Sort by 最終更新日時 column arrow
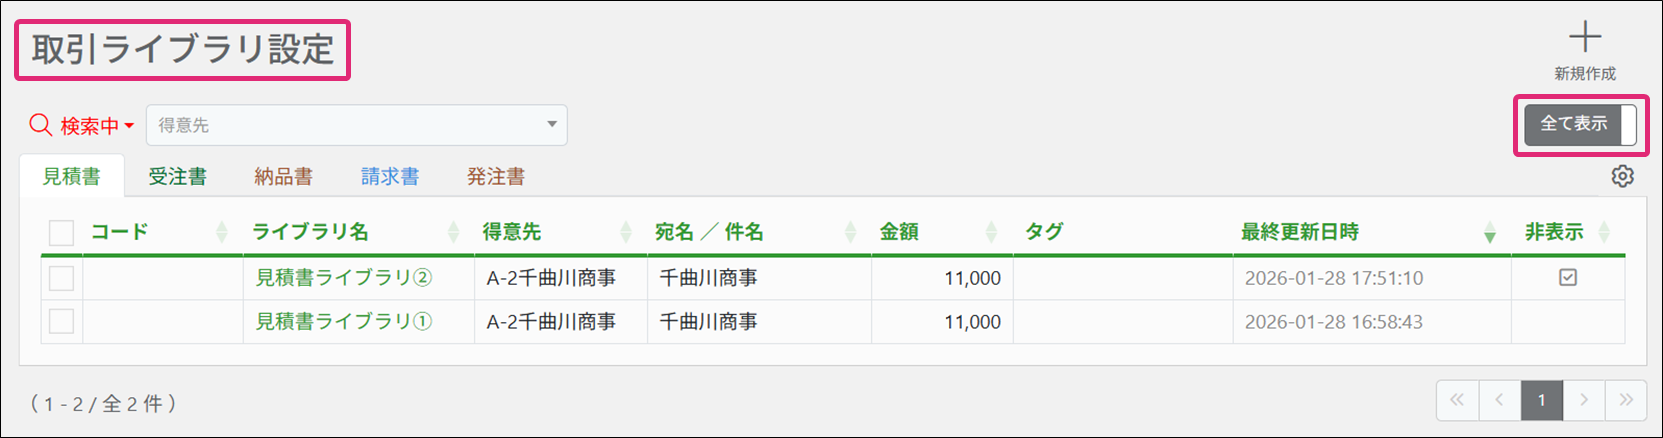The image size is (1663, 438). (1489, 233)
